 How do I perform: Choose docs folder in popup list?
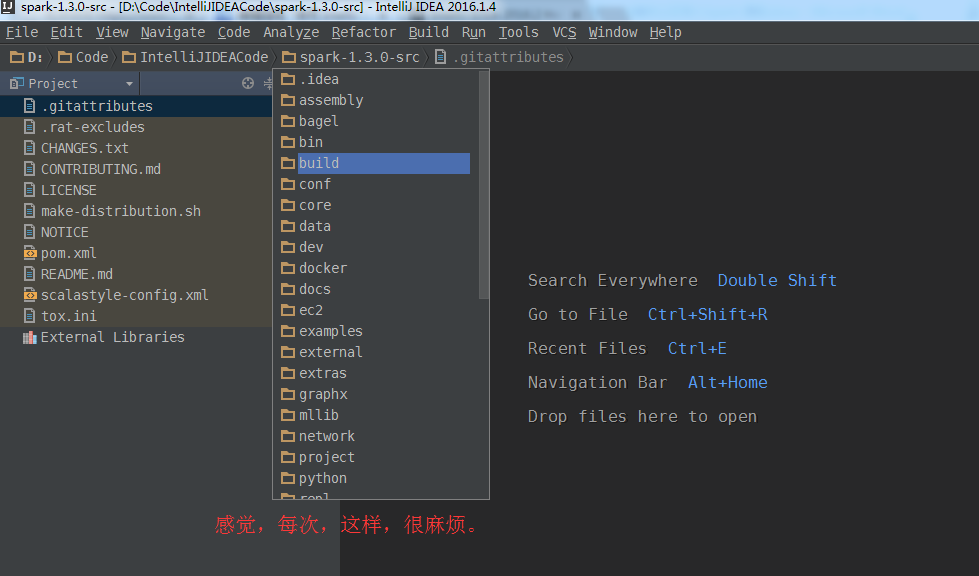pyautogui.click(x=375, y=290)
